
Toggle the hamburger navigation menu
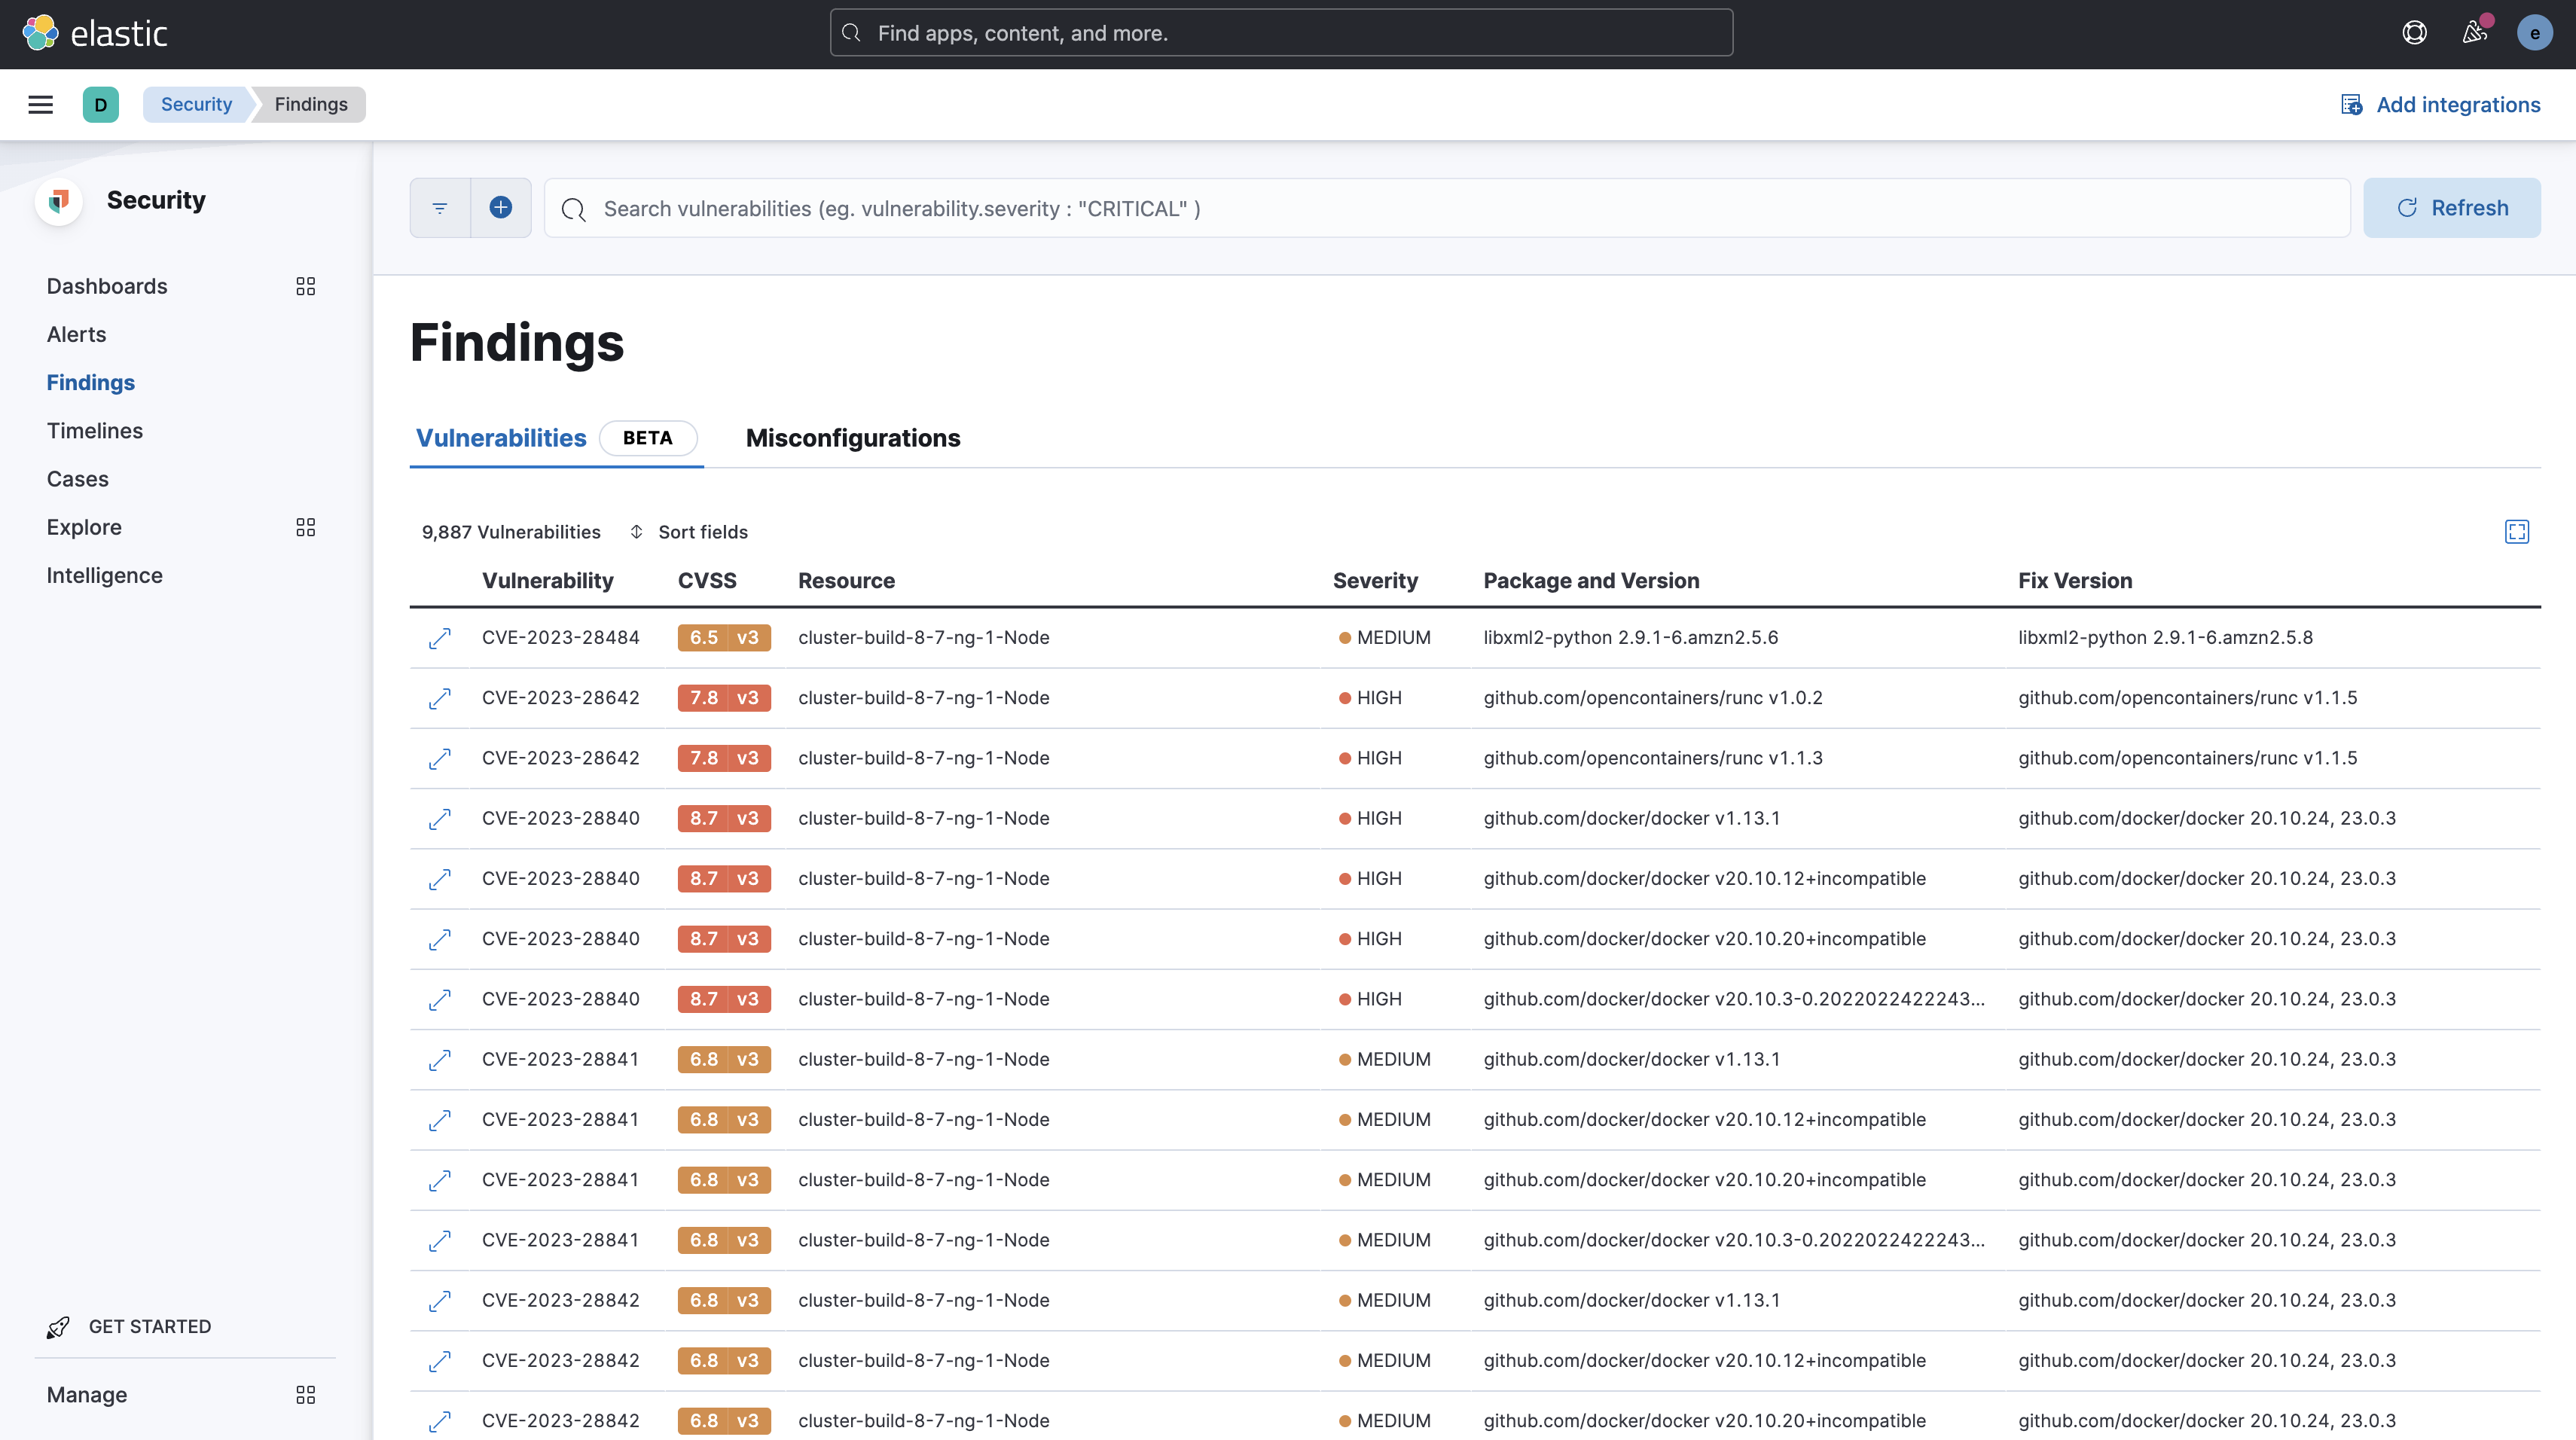click(41, 104)
